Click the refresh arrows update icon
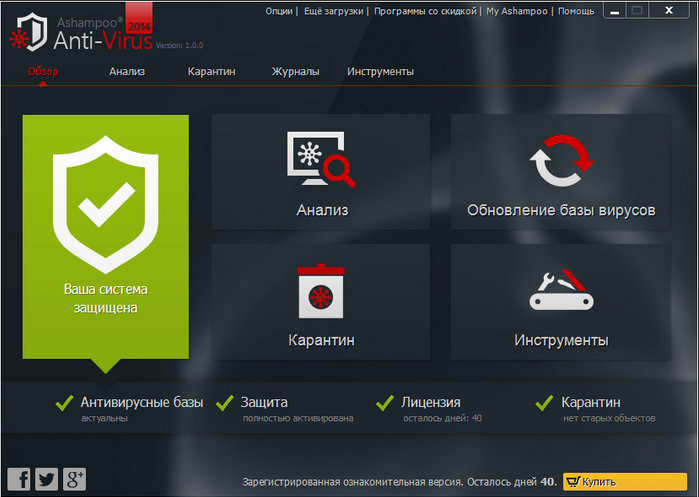Image resolution: width=699 pixels, height=497 pixels. pyautogui.click(x=561, y=160)
